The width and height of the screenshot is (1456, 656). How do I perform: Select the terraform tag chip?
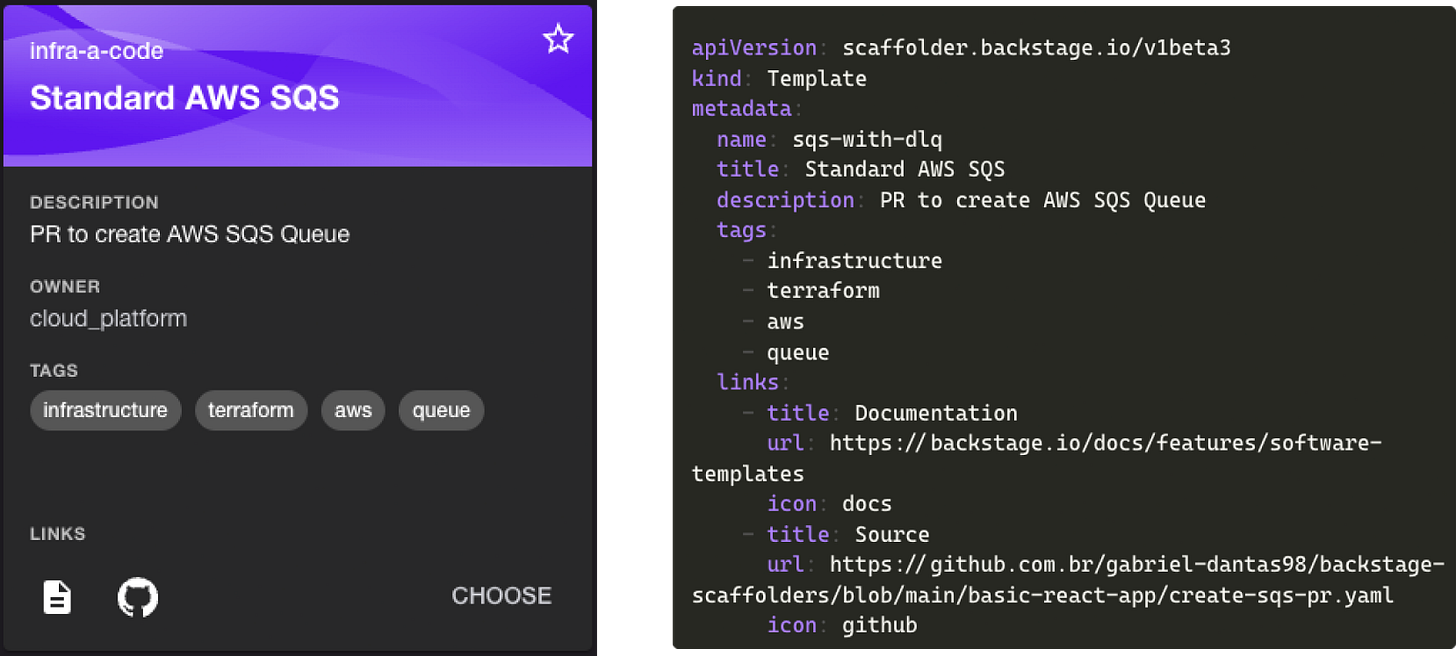[x=251, y=410]
